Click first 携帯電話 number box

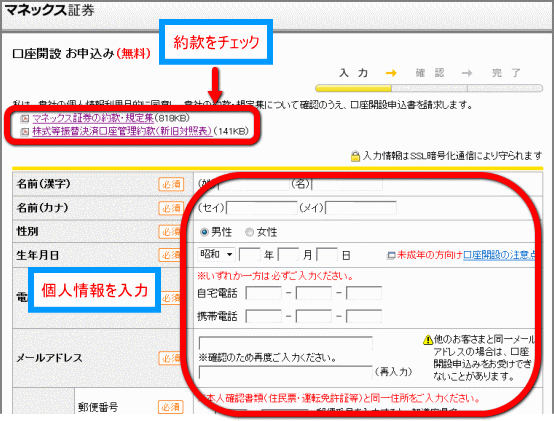[x=264, y=316]
